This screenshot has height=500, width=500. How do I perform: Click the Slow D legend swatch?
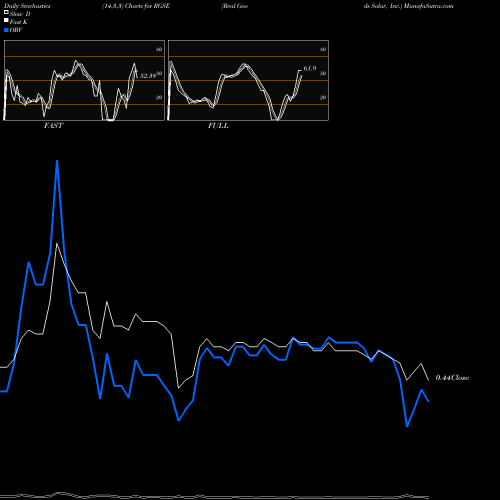pyautogui.click(x=6, y=13)
